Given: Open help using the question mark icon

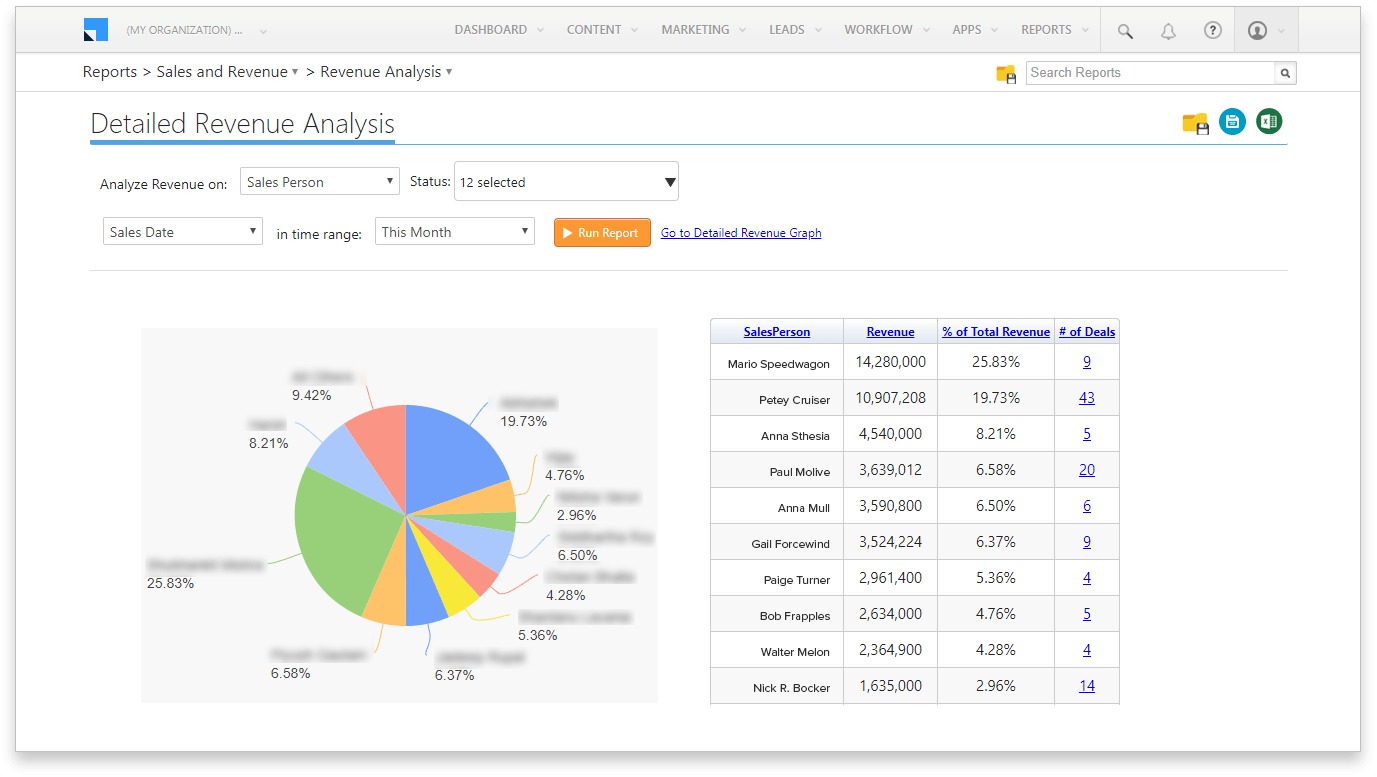Looking at the screenshot, I should [1213, 30].
